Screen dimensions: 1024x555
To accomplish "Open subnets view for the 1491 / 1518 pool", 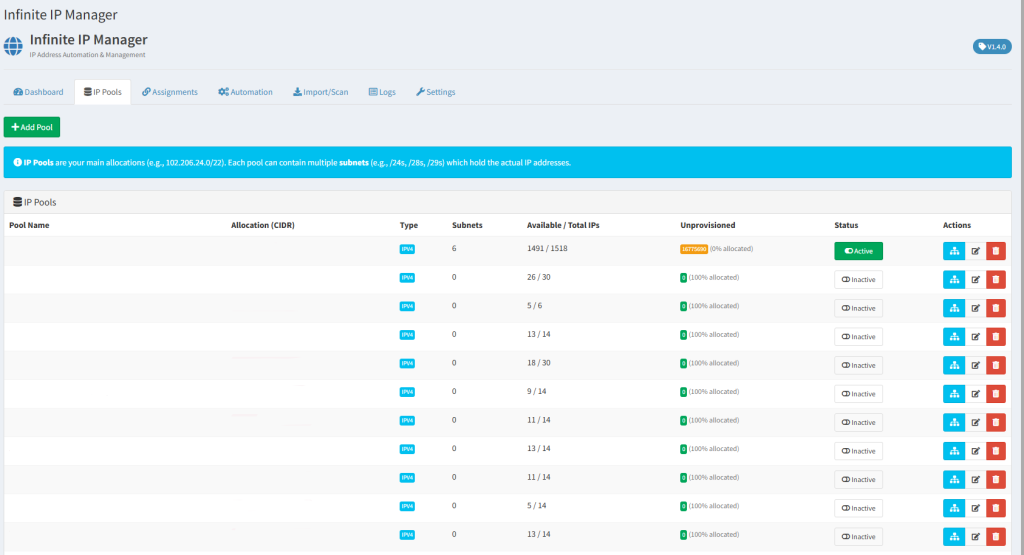I will tap(954, 251).
